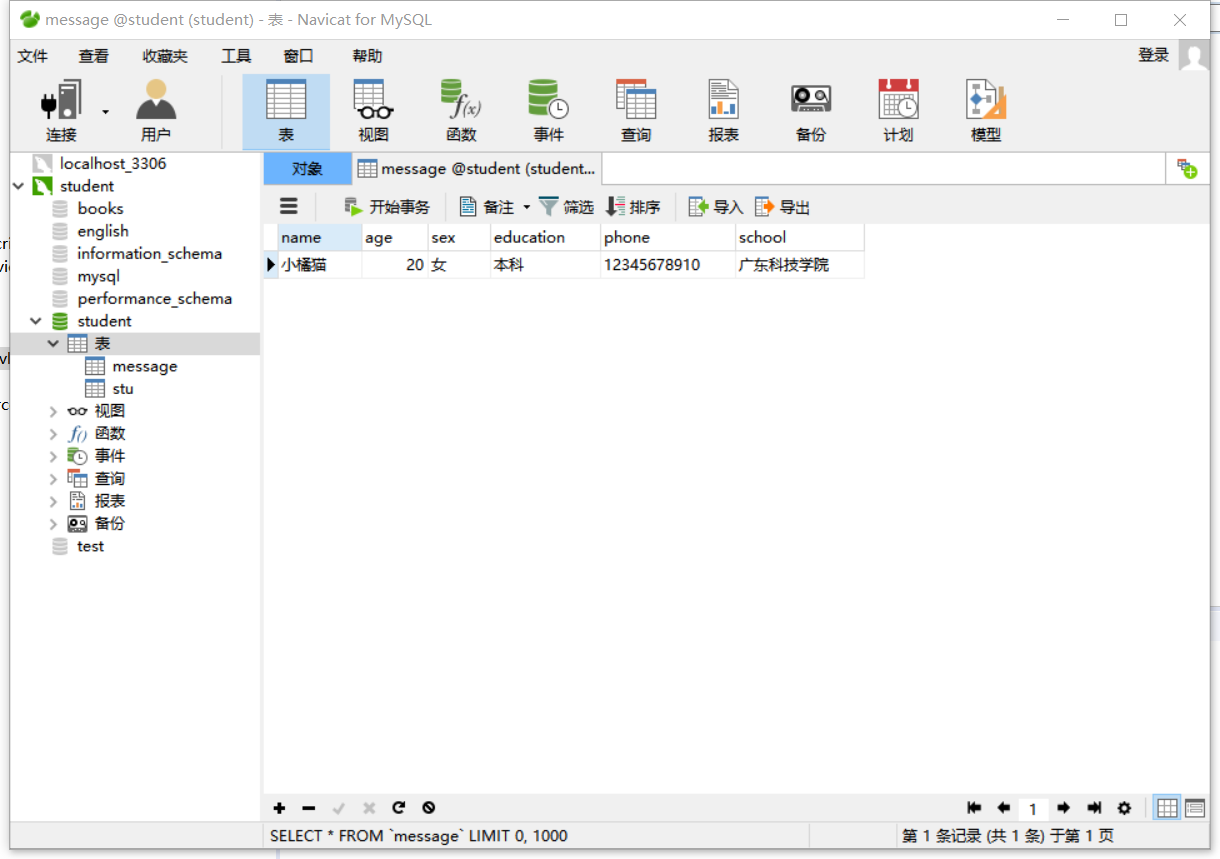Expand the 报表 reports node
Image resolution: width=1220 pixels, height=859 pixels.
53,501
